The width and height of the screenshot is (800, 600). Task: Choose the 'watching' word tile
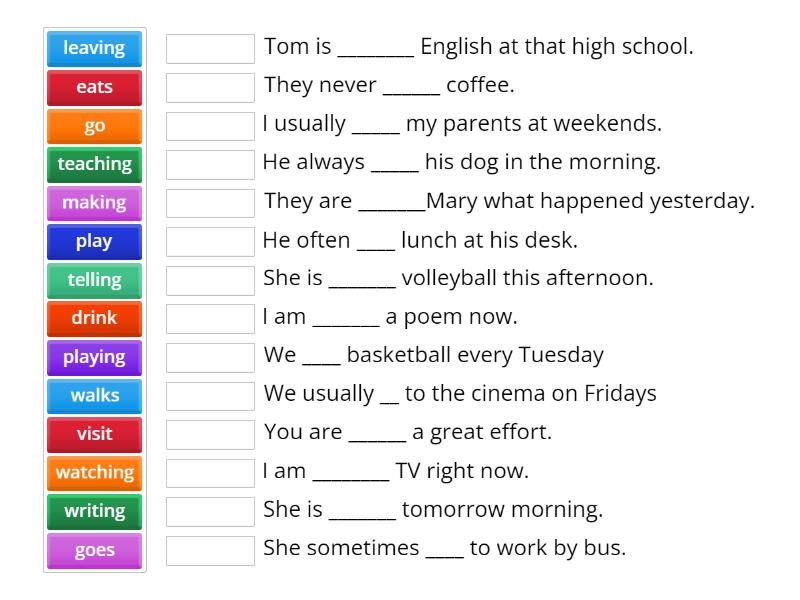pyautogui.click(x=94, y=472)
